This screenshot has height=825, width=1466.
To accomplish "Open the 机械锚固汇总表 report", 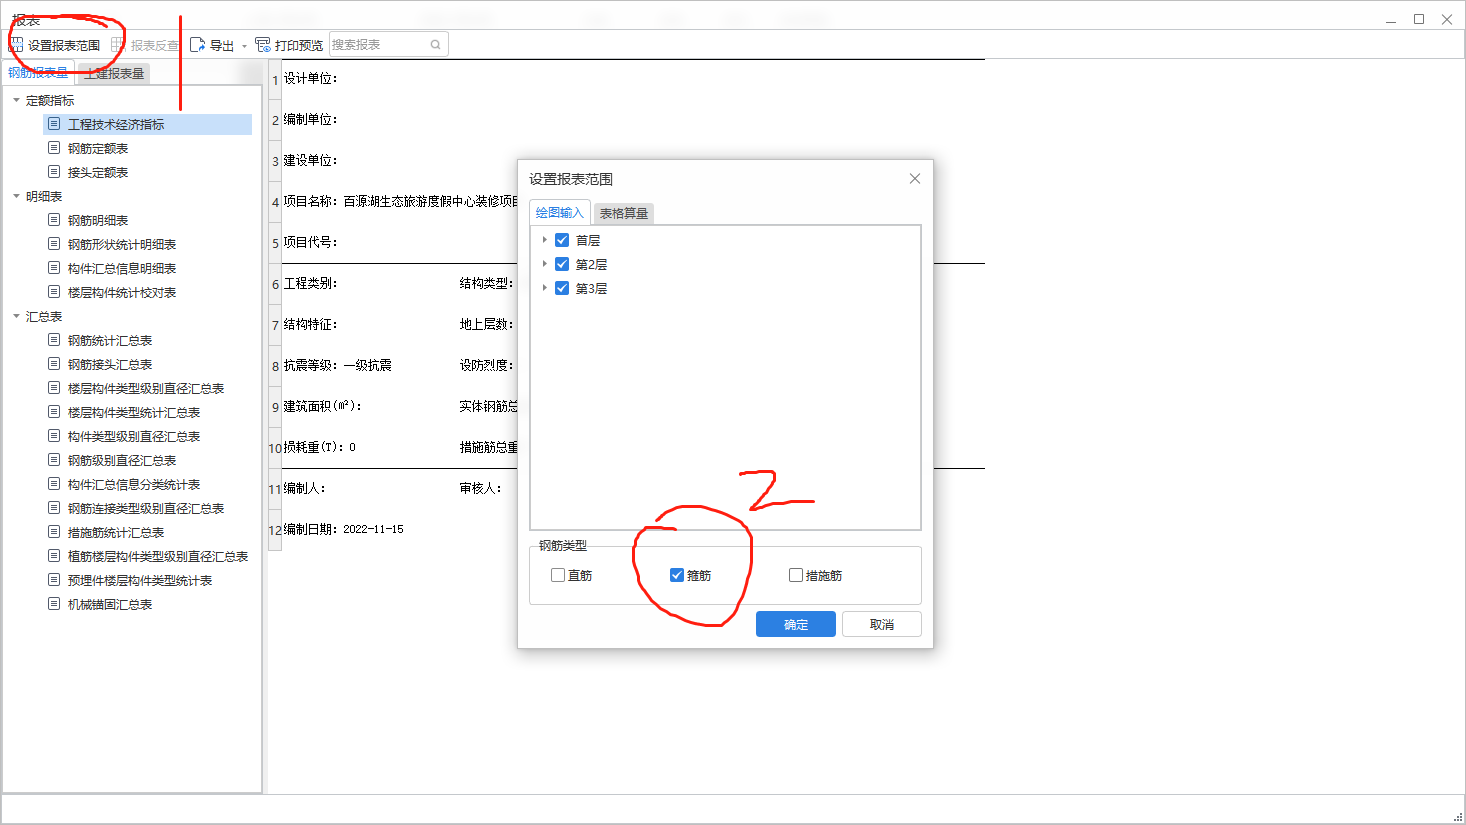I will (110, 604).
